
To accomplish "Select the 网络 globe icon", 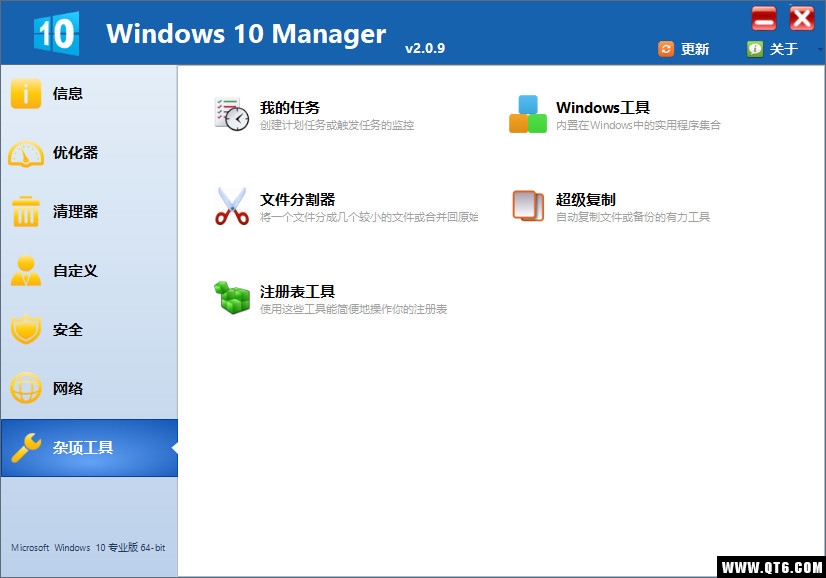I will [x=26, y=388].
